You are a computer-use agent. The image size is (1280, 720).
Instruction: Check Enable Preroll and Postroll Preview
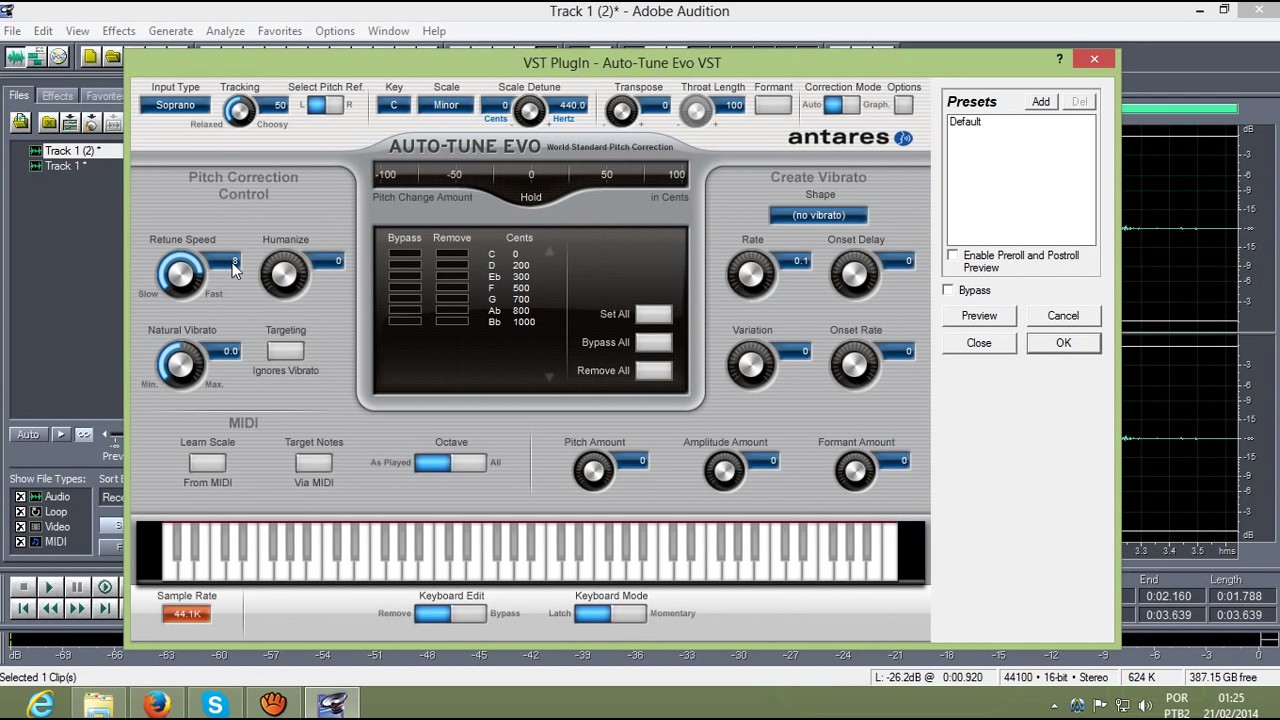(953, 256)
